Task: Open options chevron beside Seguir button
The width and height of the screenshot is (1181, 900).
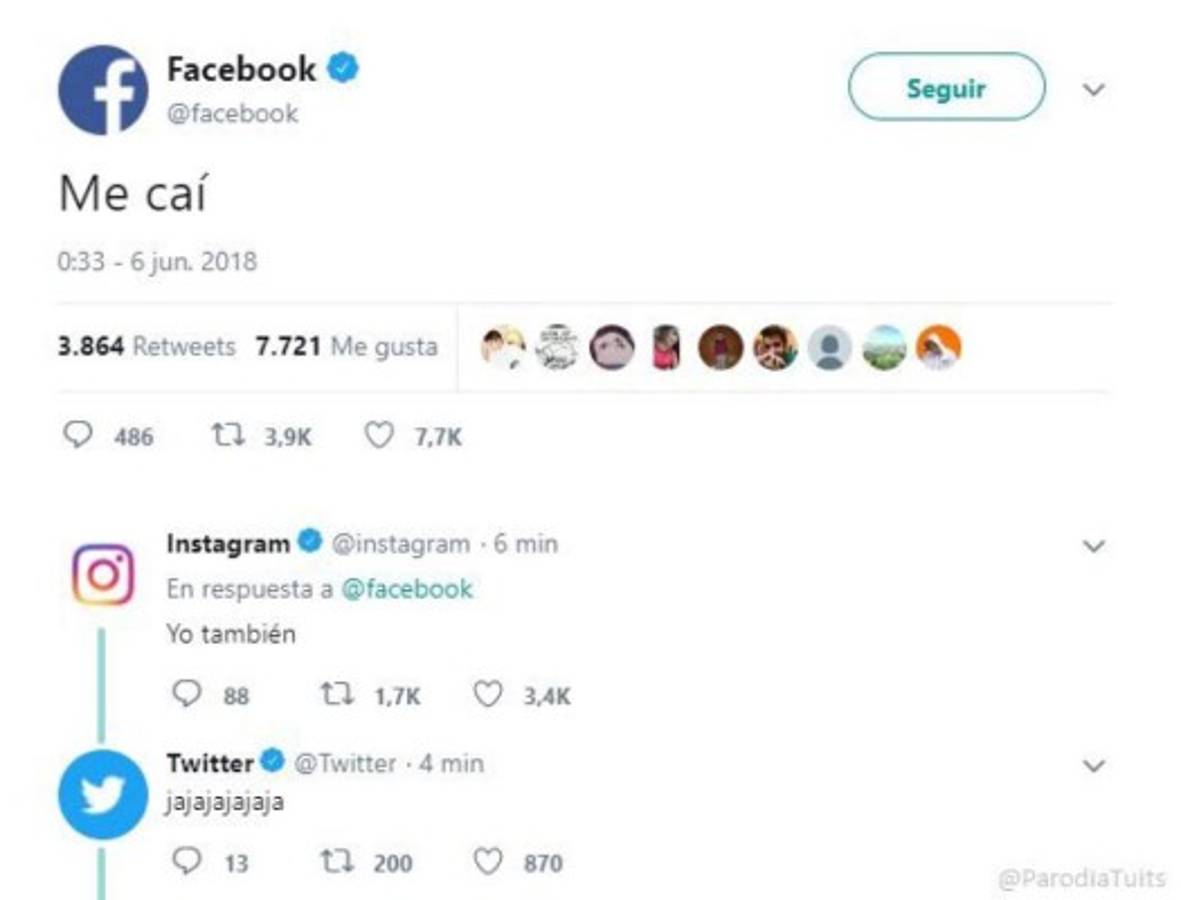Action: point(1094,90)
